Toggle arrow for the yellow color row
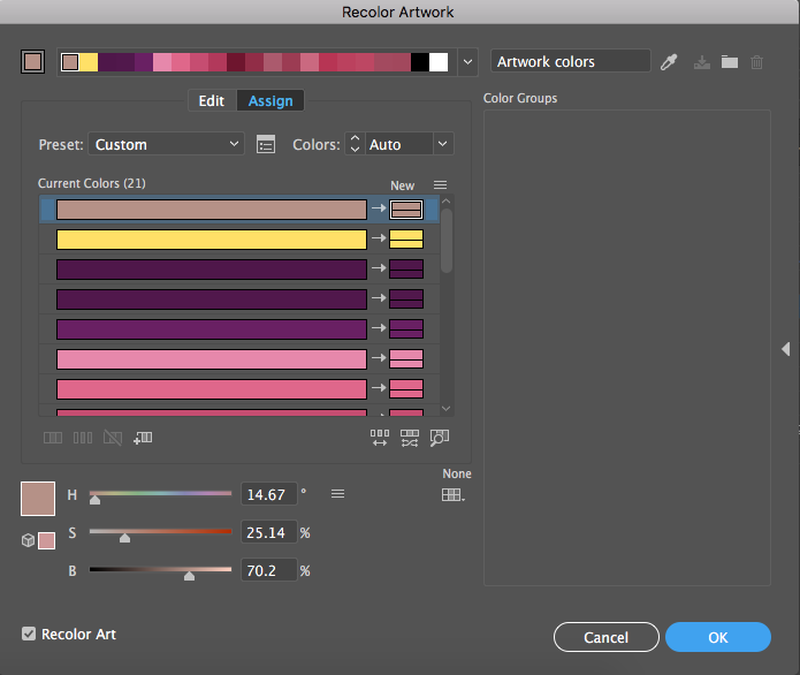This screenshot has height=675, width=800. tap(378, 239)
